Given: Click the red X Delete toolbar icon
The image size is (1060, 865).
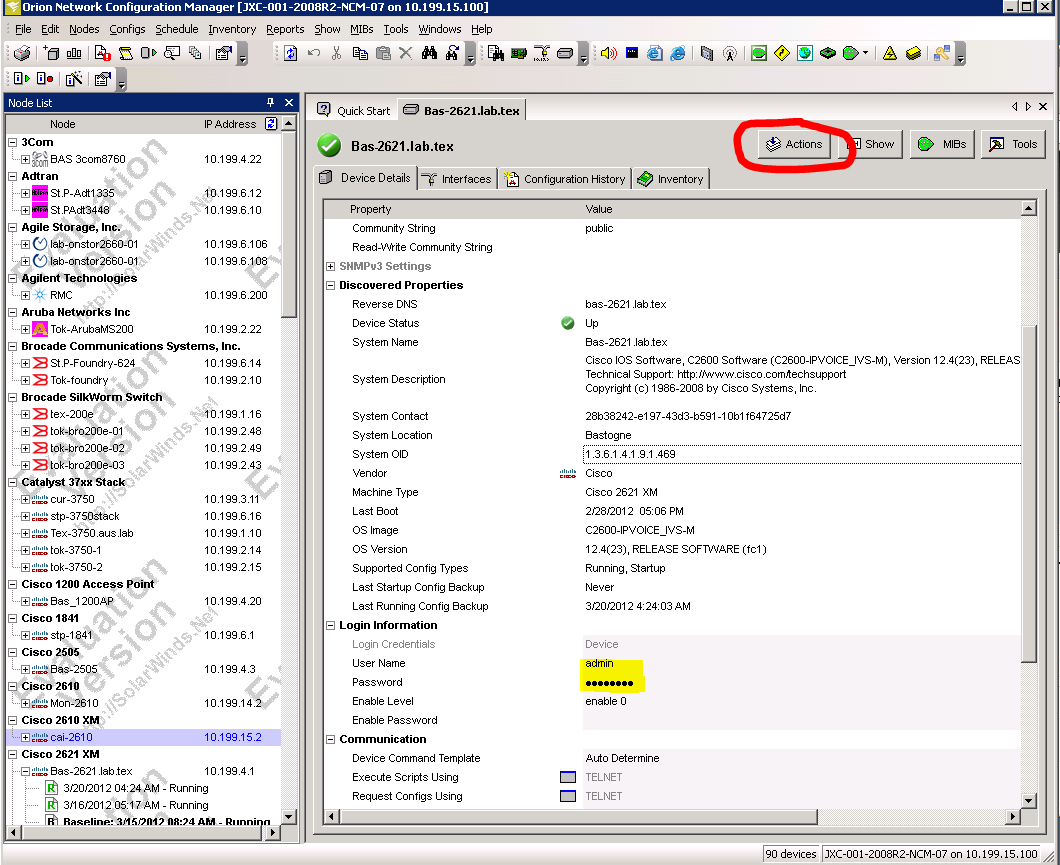Looking at the screenshot, I should coord(406,53).
